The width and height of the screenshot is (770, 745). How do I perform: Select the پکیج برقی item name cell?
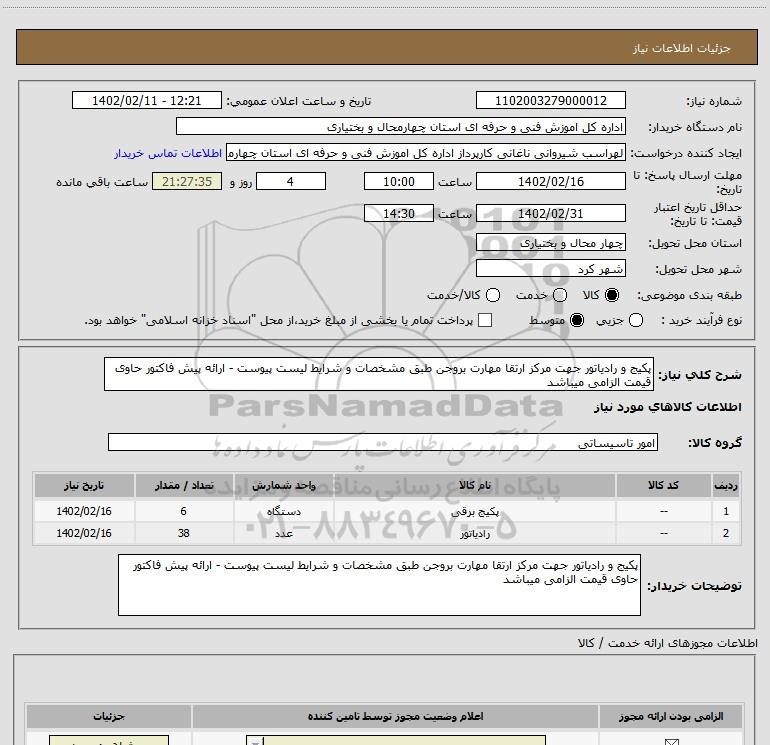(475, 511)
